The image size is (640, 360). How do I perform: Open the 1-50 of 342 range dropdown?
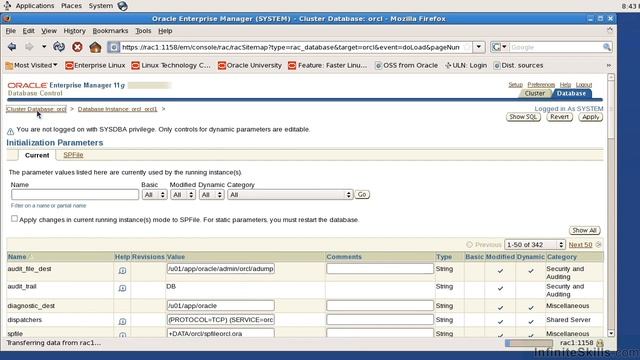point(534,245)
